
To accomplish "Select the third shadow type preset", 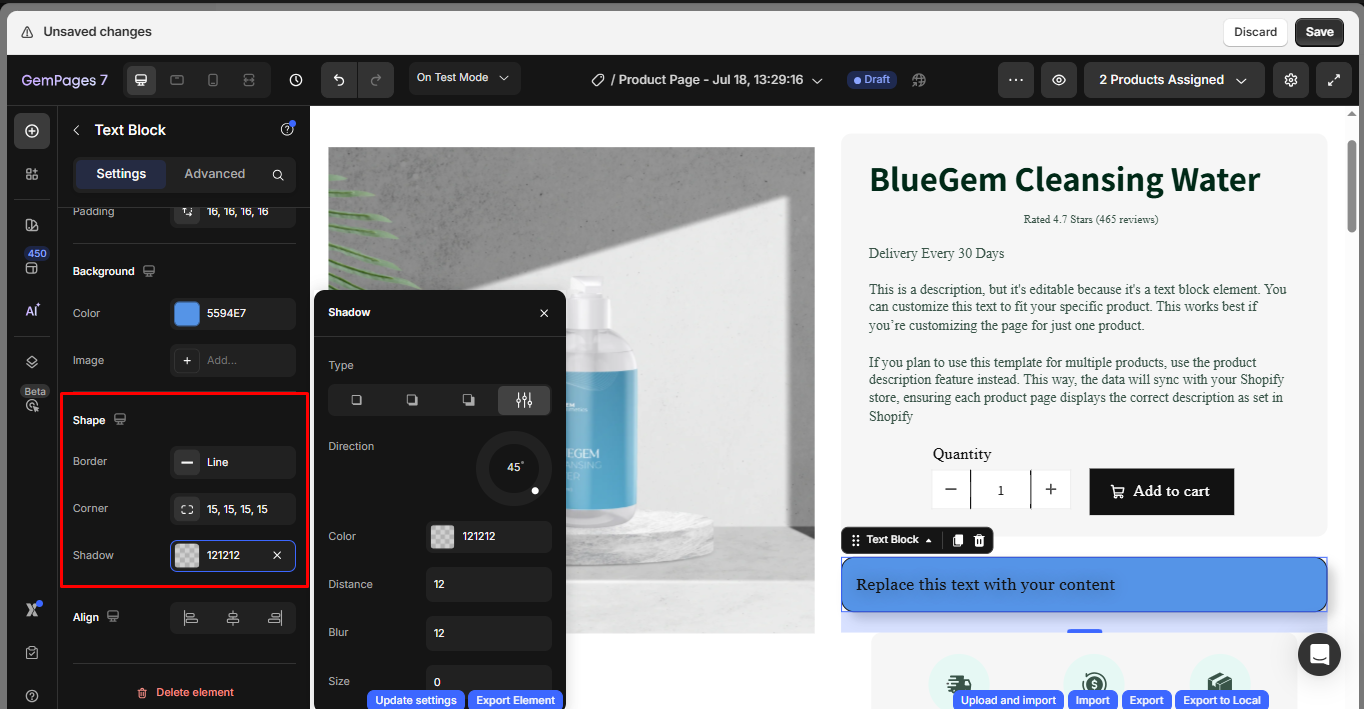I will (468, 400).
